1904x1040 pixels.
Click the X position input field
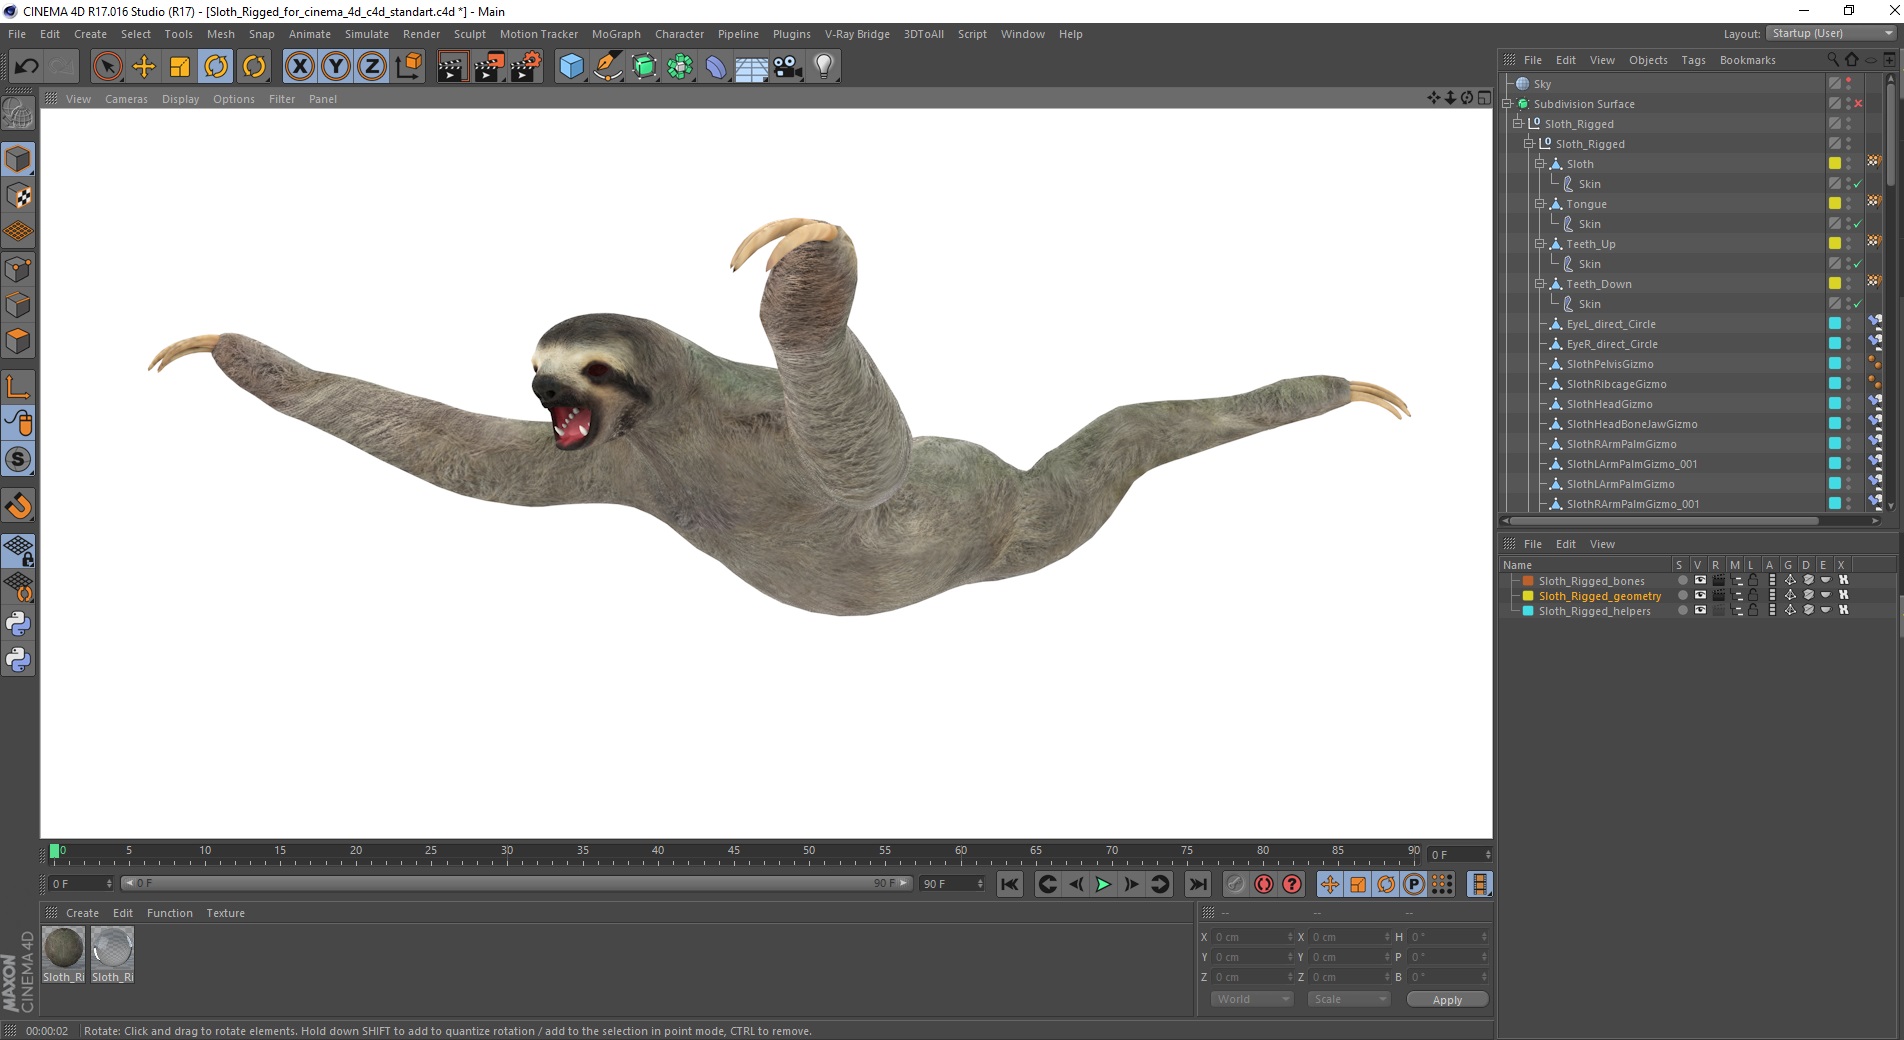(1253, 937)
